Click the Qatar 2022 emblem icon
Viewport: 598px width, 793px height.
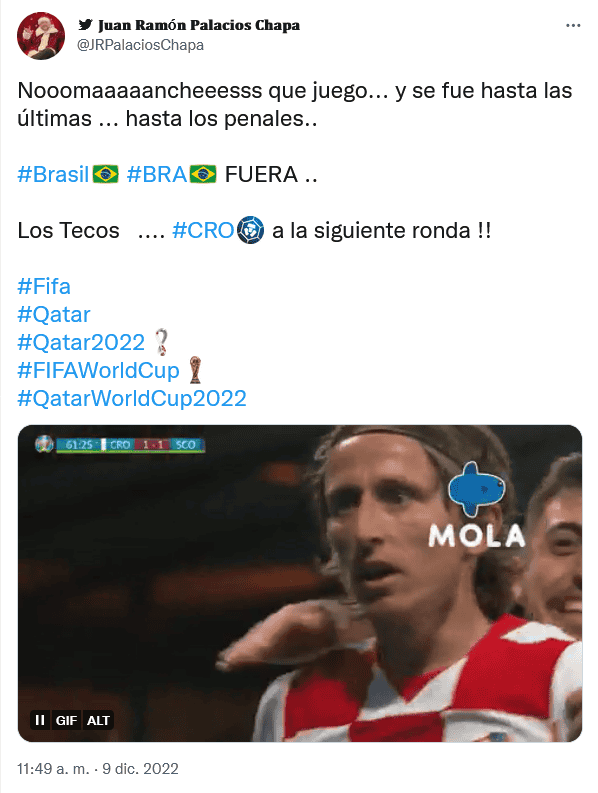(161, 342)
